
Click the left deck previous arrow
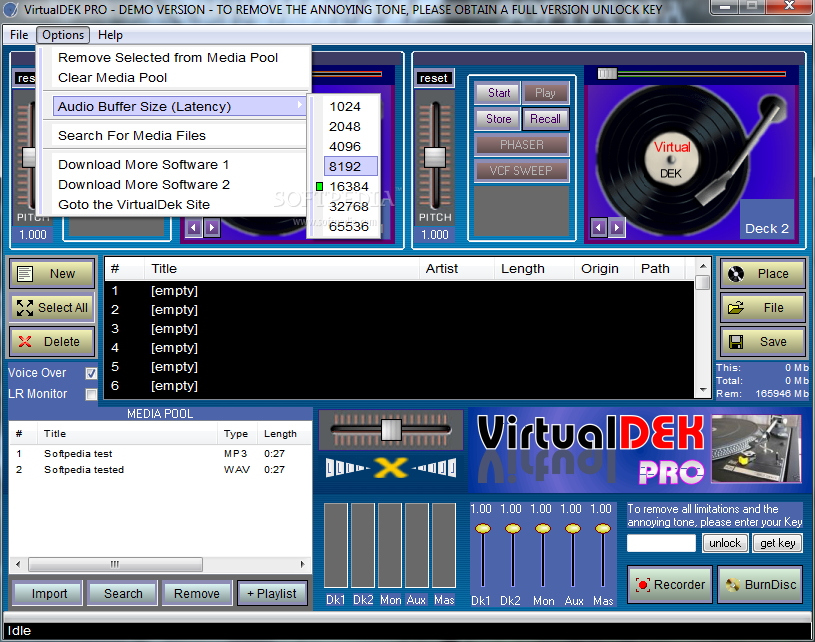tap(193, 228)
